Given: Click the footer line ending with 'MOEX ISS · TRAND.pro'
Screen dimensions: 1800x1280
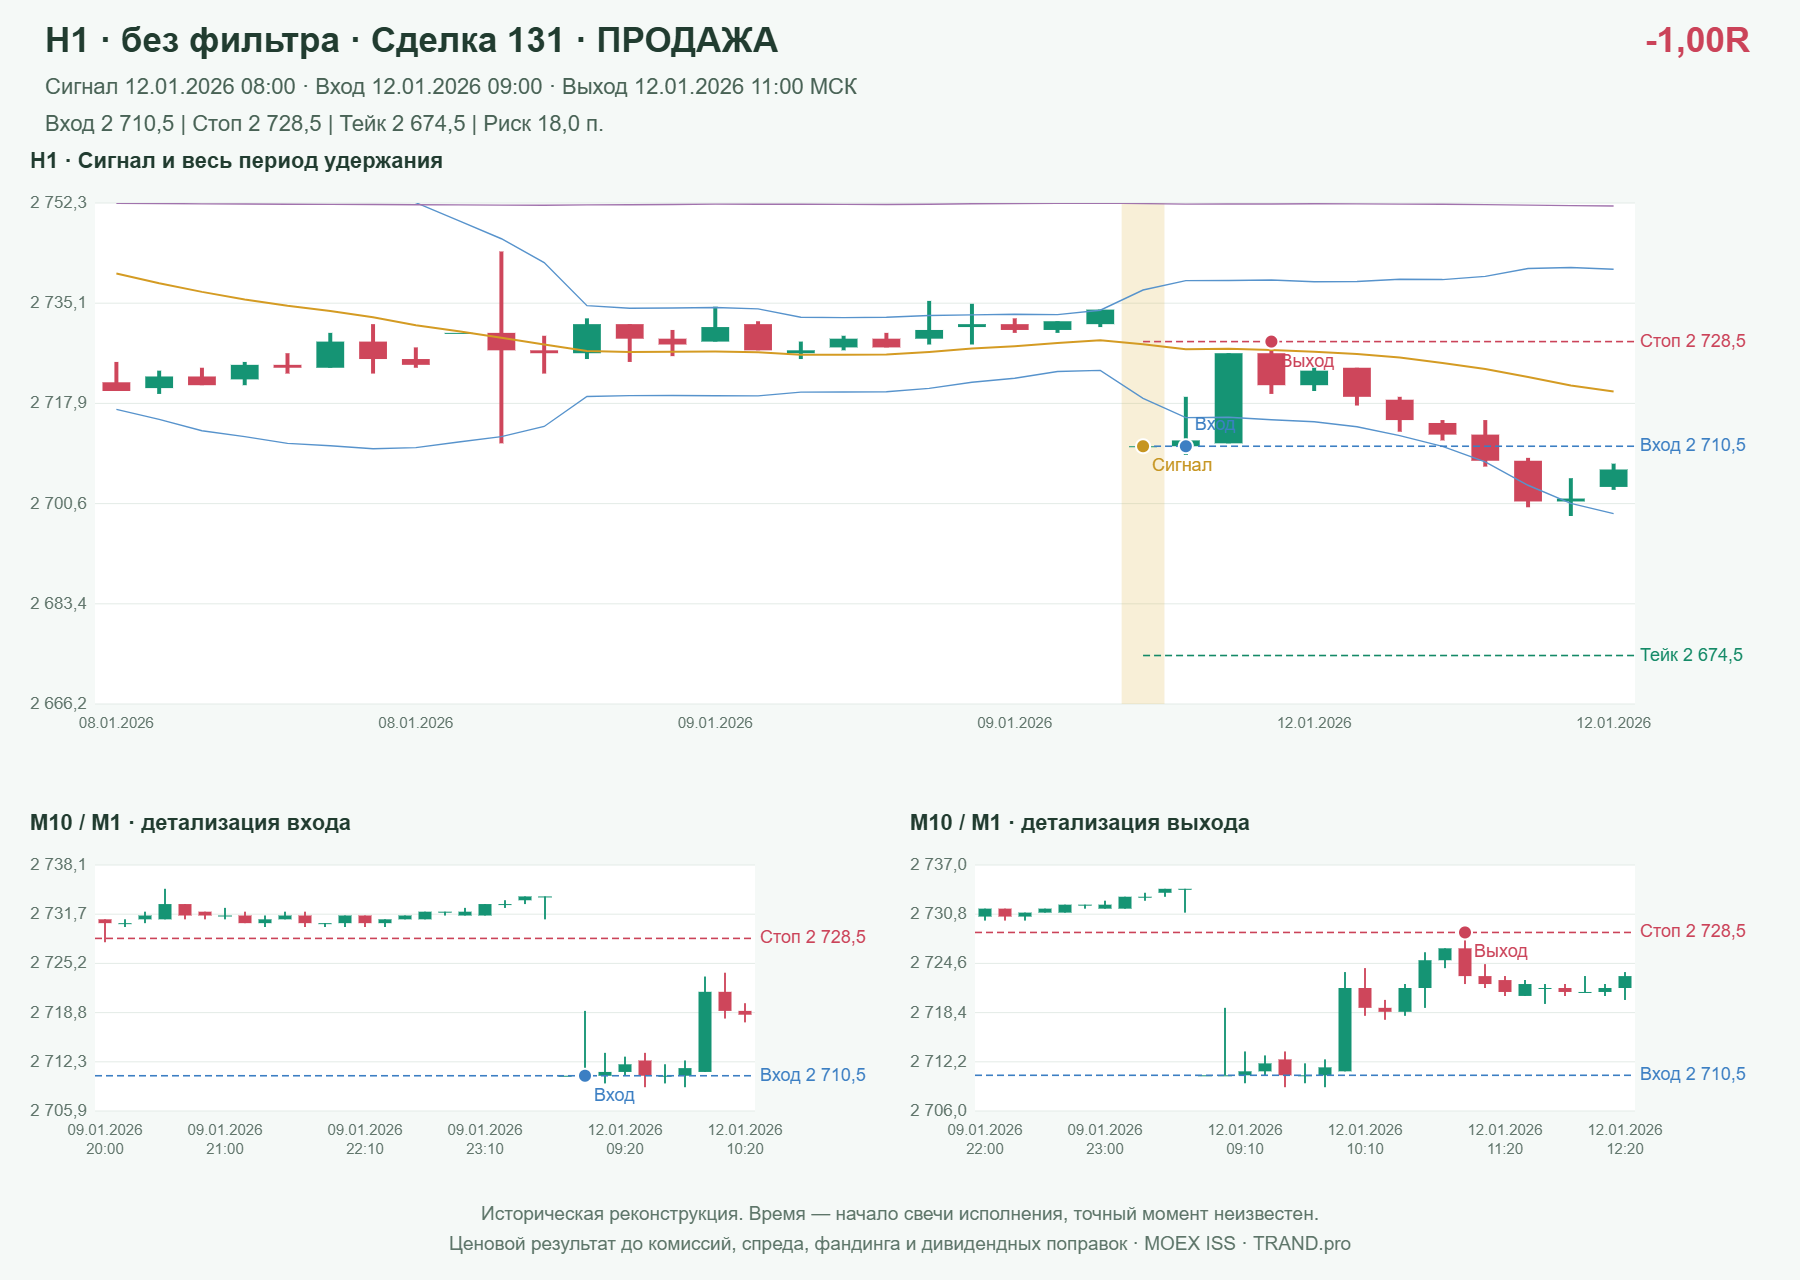Looking at the screenshot, I should (x=900, y=1244).
